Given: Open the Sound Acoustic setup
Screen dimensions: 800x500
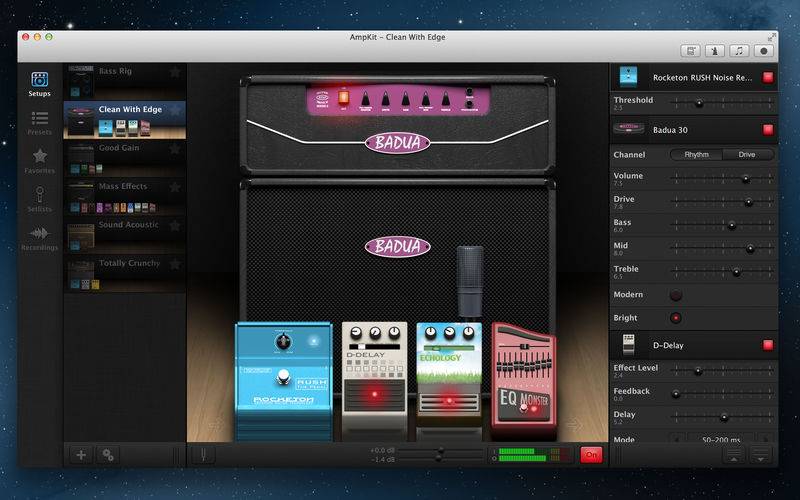Looking at the screenshot, I should tap(124, 235).
